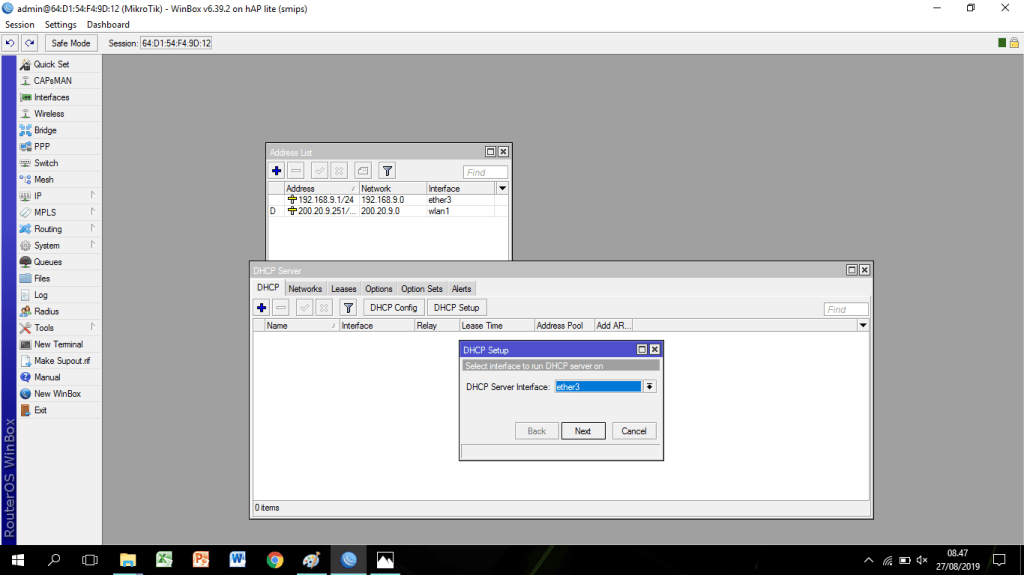The height and width of the screenshot is (575, 1024).
Task: Open the DHCP Server Interface dropdown arrow
Action: tap(650, 387)
